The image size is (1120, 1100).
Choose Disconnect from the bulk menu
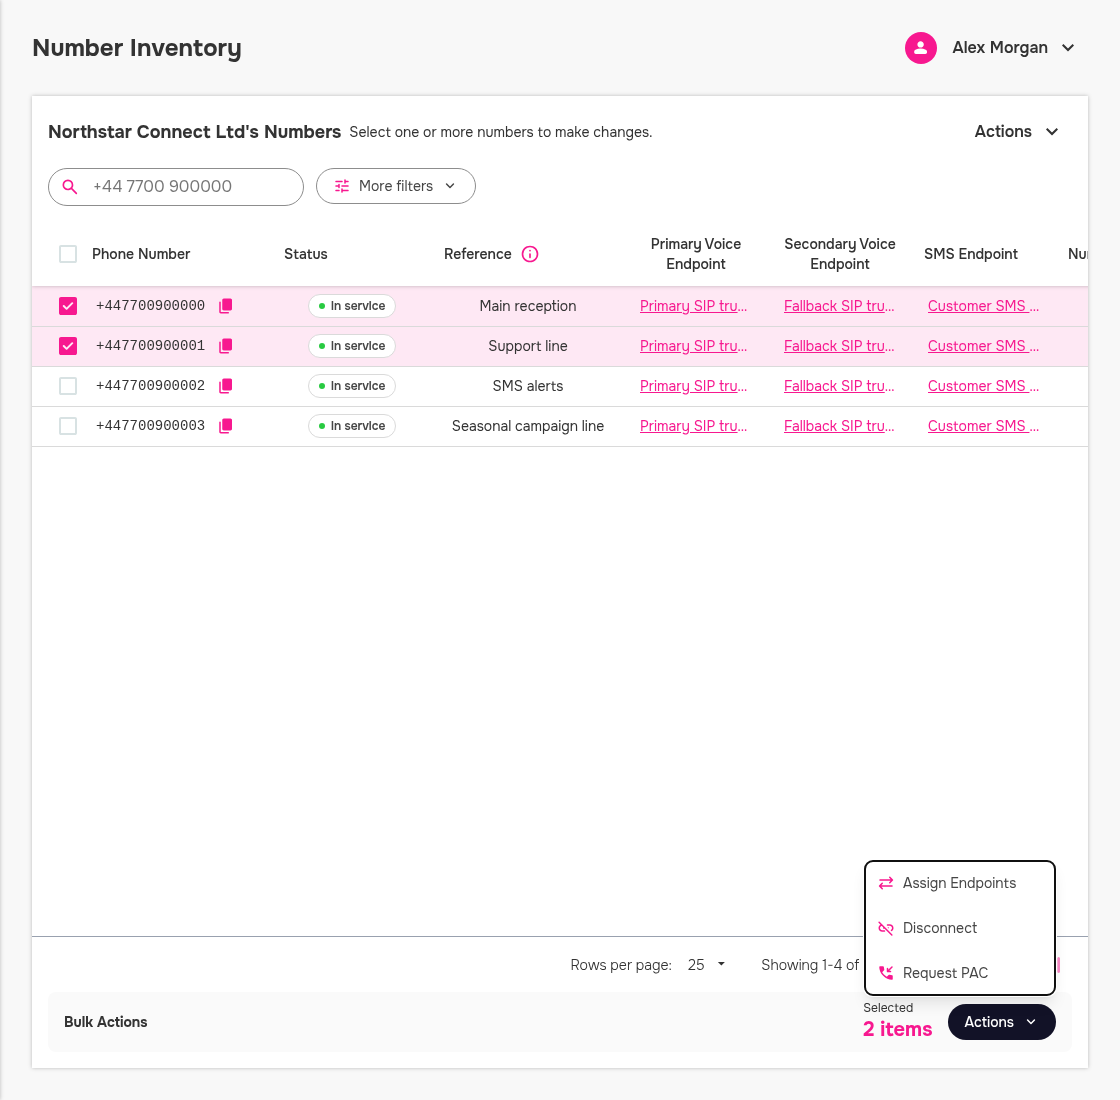[x=959, y=928]
